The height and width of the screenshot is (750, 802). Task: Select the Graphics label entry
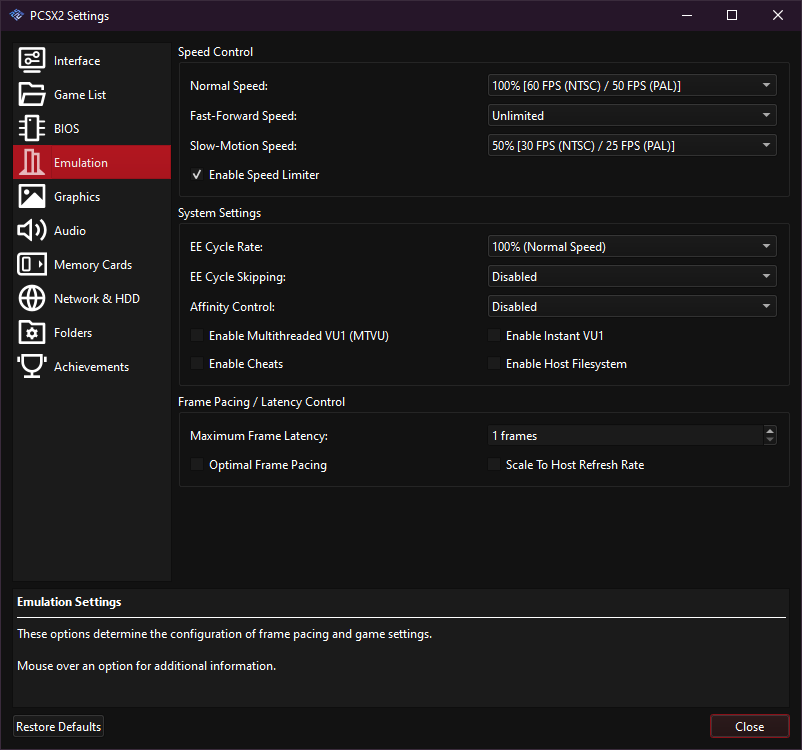(77, 197)
